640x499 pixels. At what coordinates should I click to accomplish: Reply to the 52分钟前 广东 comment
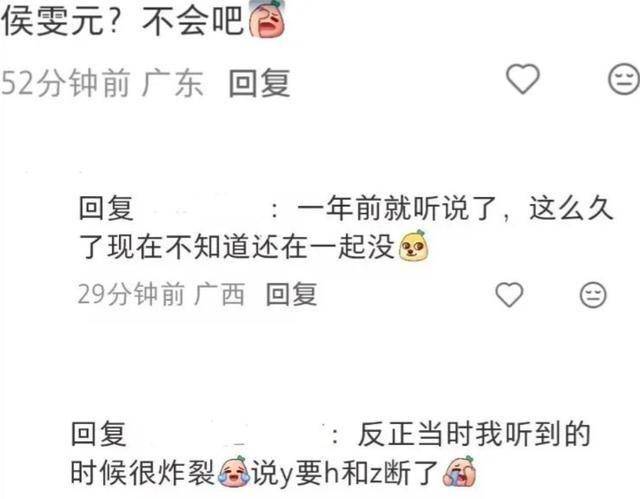click(260, 83)
